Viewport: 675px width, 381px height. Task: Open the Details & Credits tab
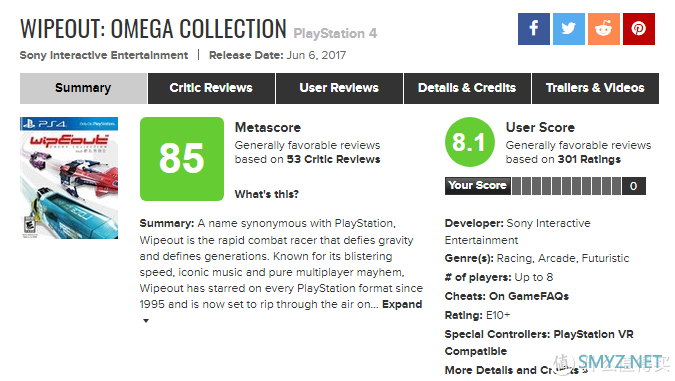click(x=467, y=88)
